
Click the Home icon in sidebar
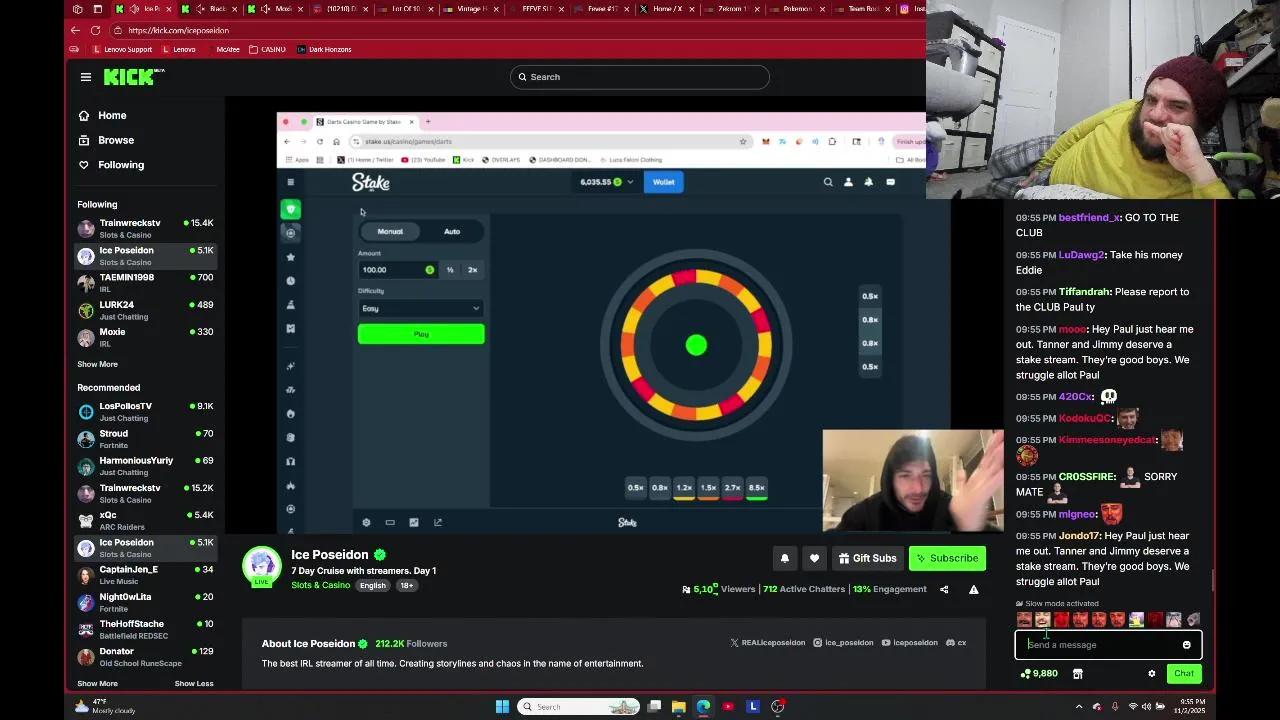tap(84, 116)
